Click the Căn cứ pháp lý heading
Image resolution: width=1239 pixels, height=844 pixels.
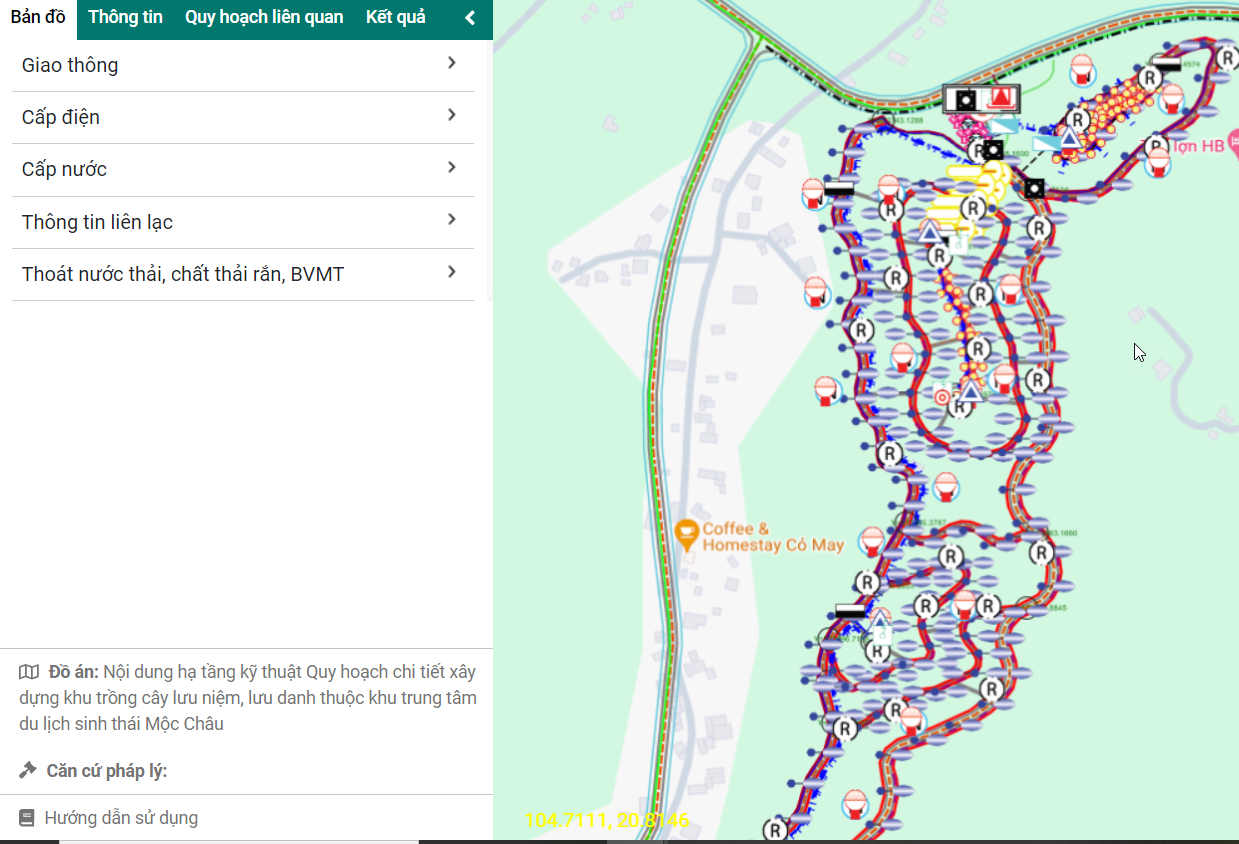pos(106,771)
